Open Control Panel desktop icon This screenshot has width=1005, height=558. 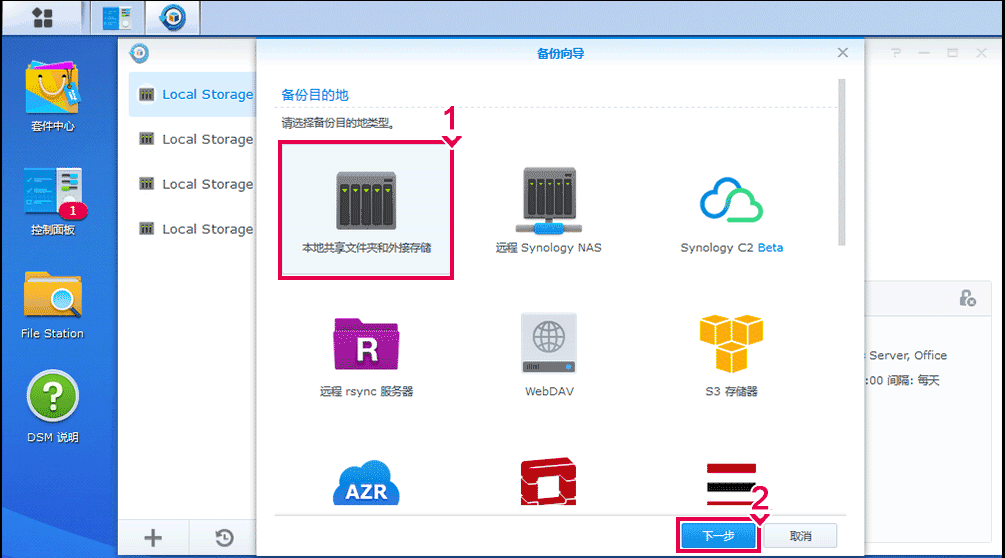pos(53,201)
